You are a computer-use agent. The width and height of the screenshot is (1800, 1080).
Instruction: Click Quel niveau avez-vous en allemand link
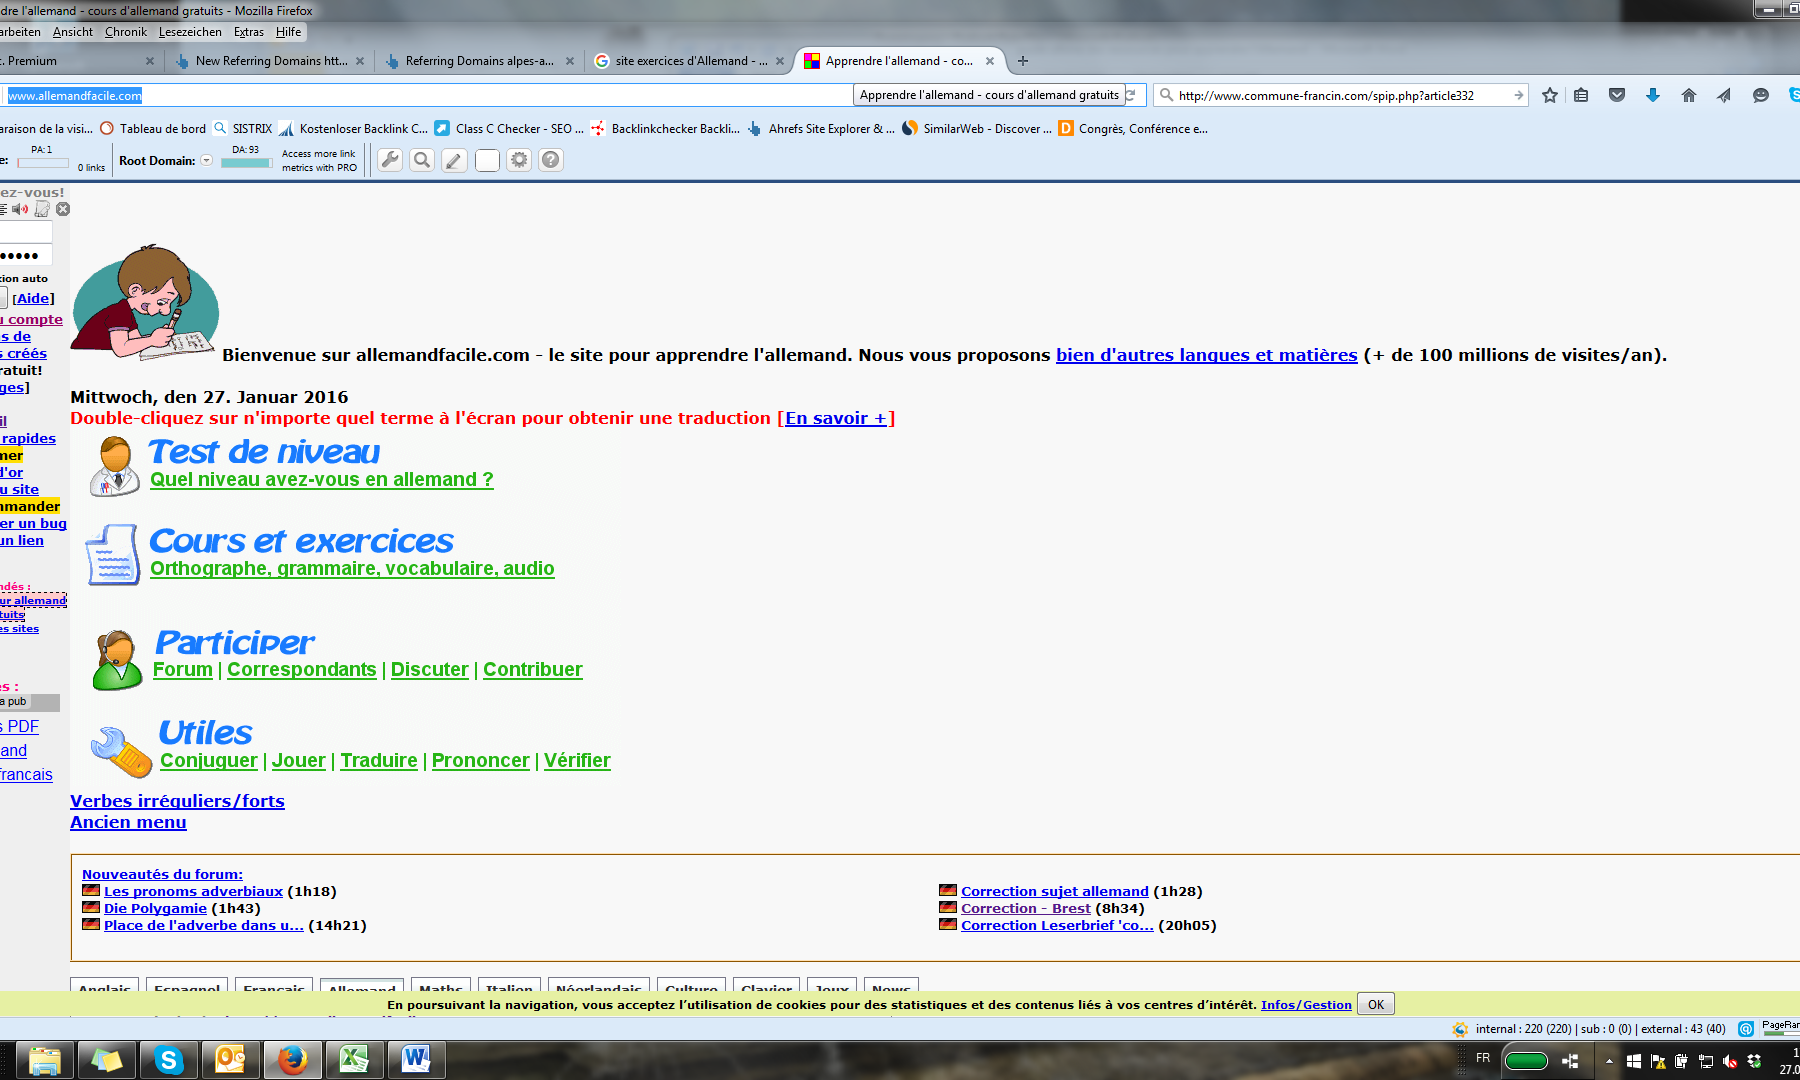(322, 480)
